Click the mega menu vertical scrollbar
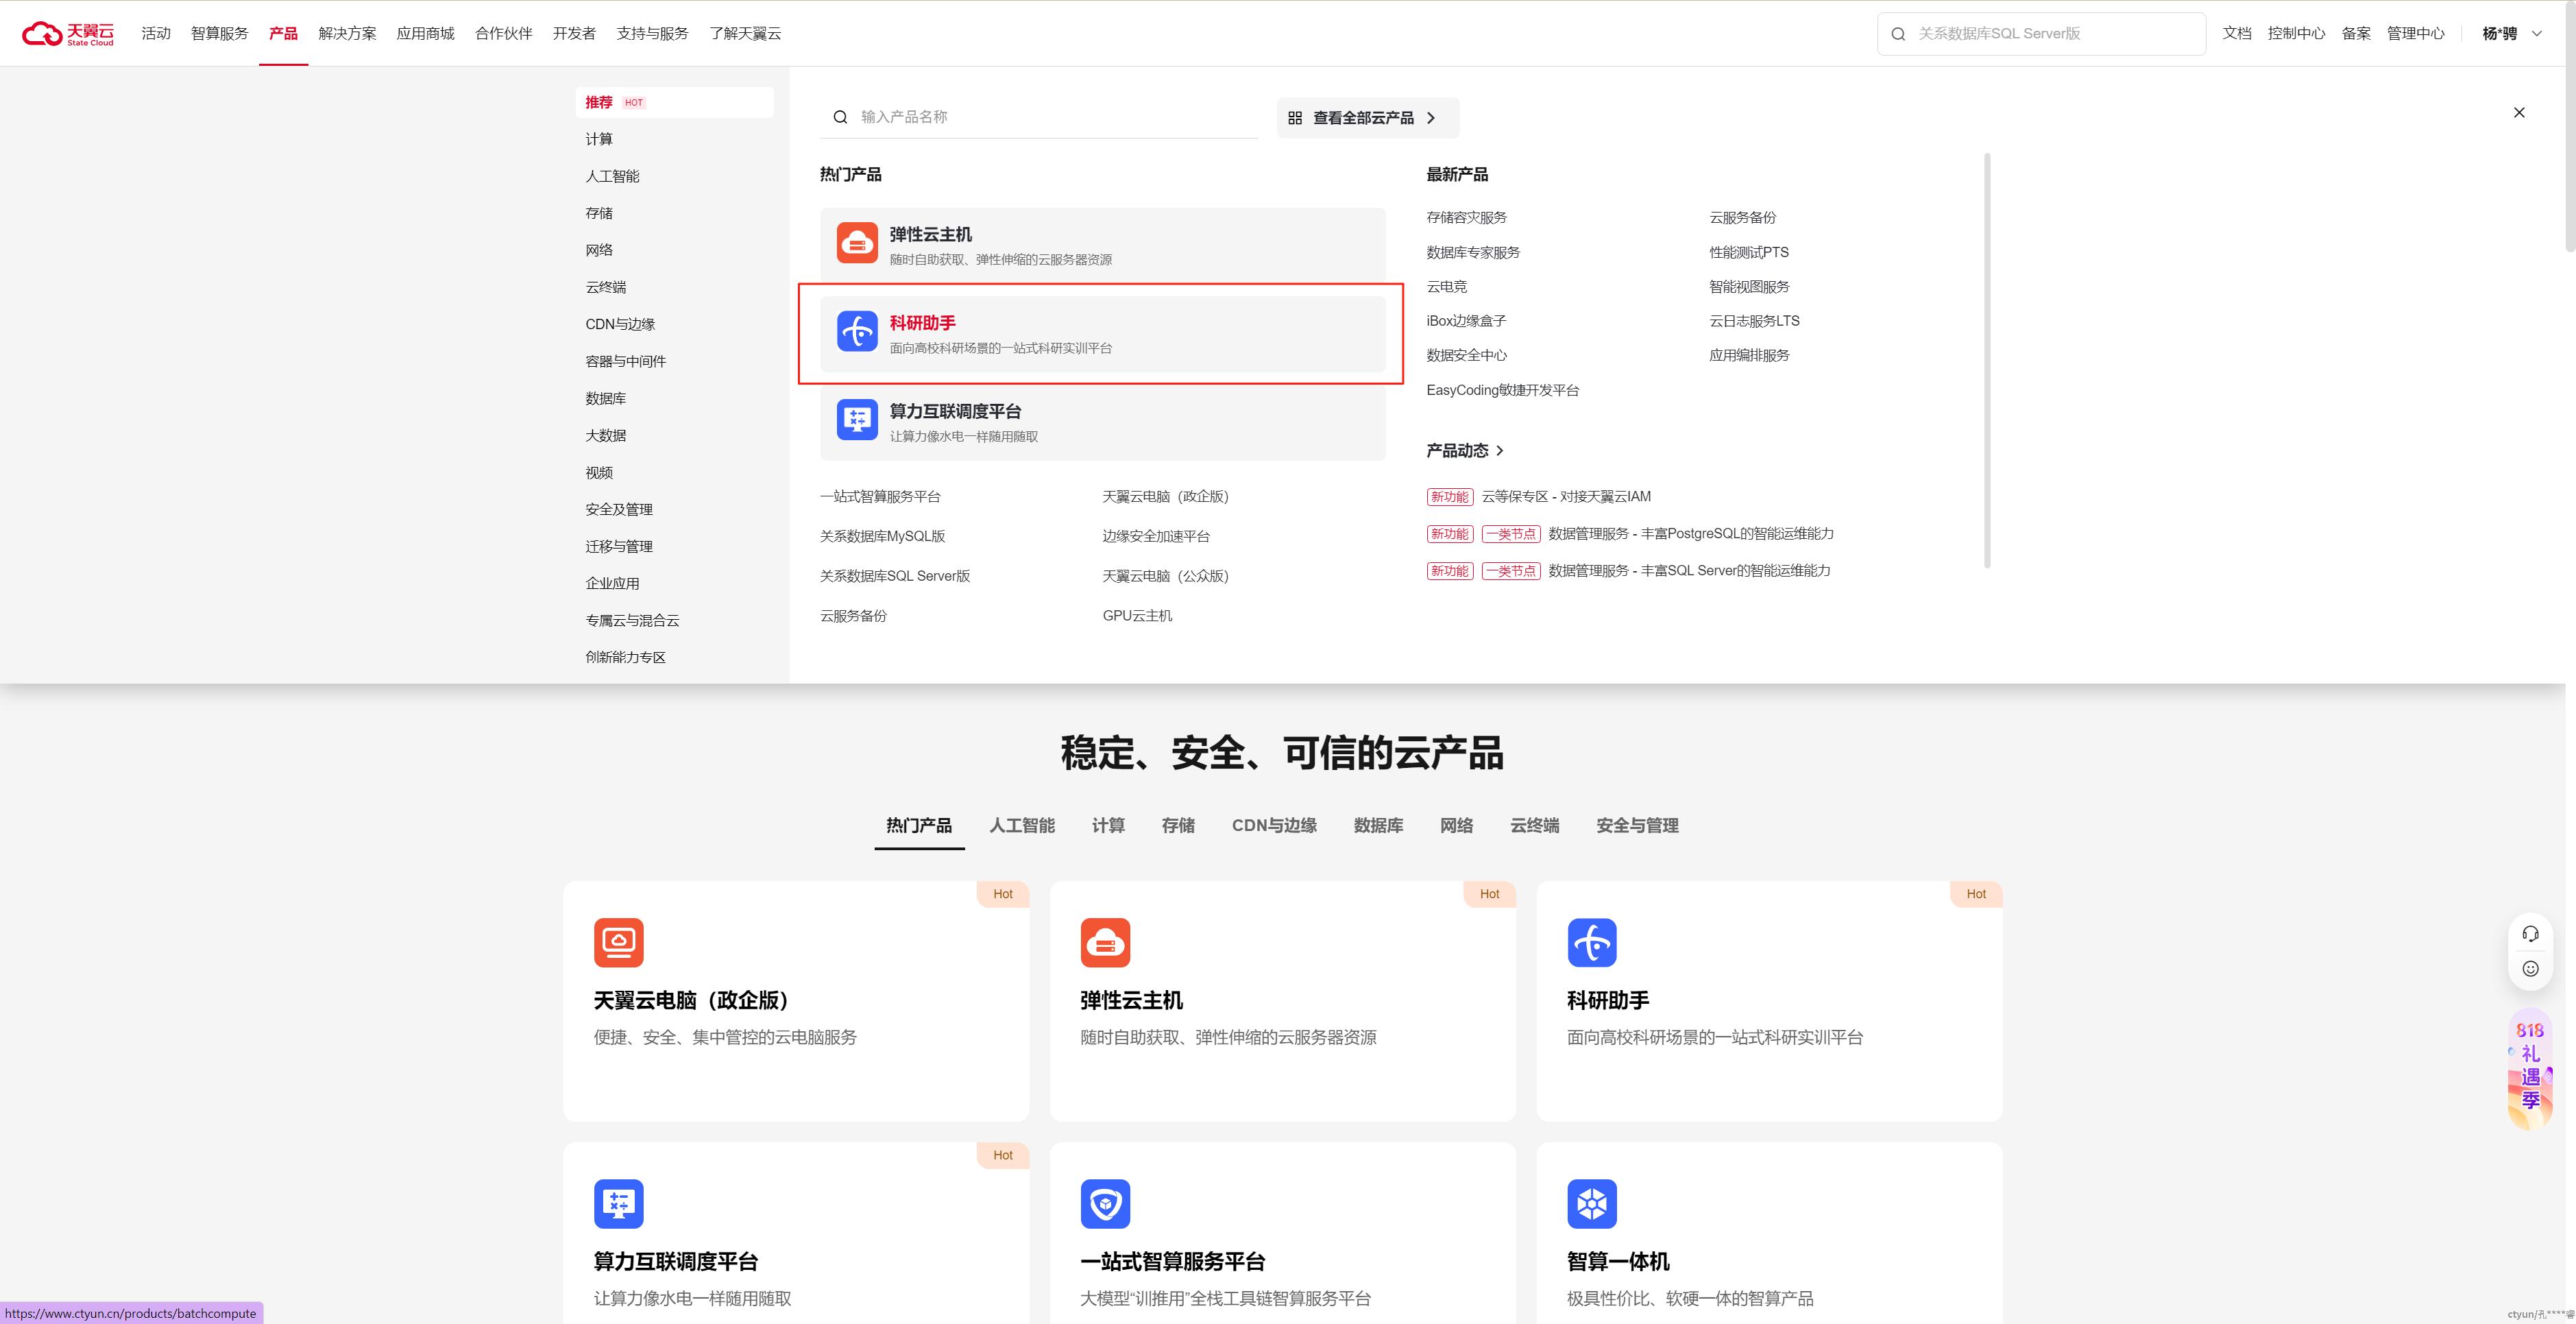This screenshot has width=2576, height=1324. (1987, 360)
